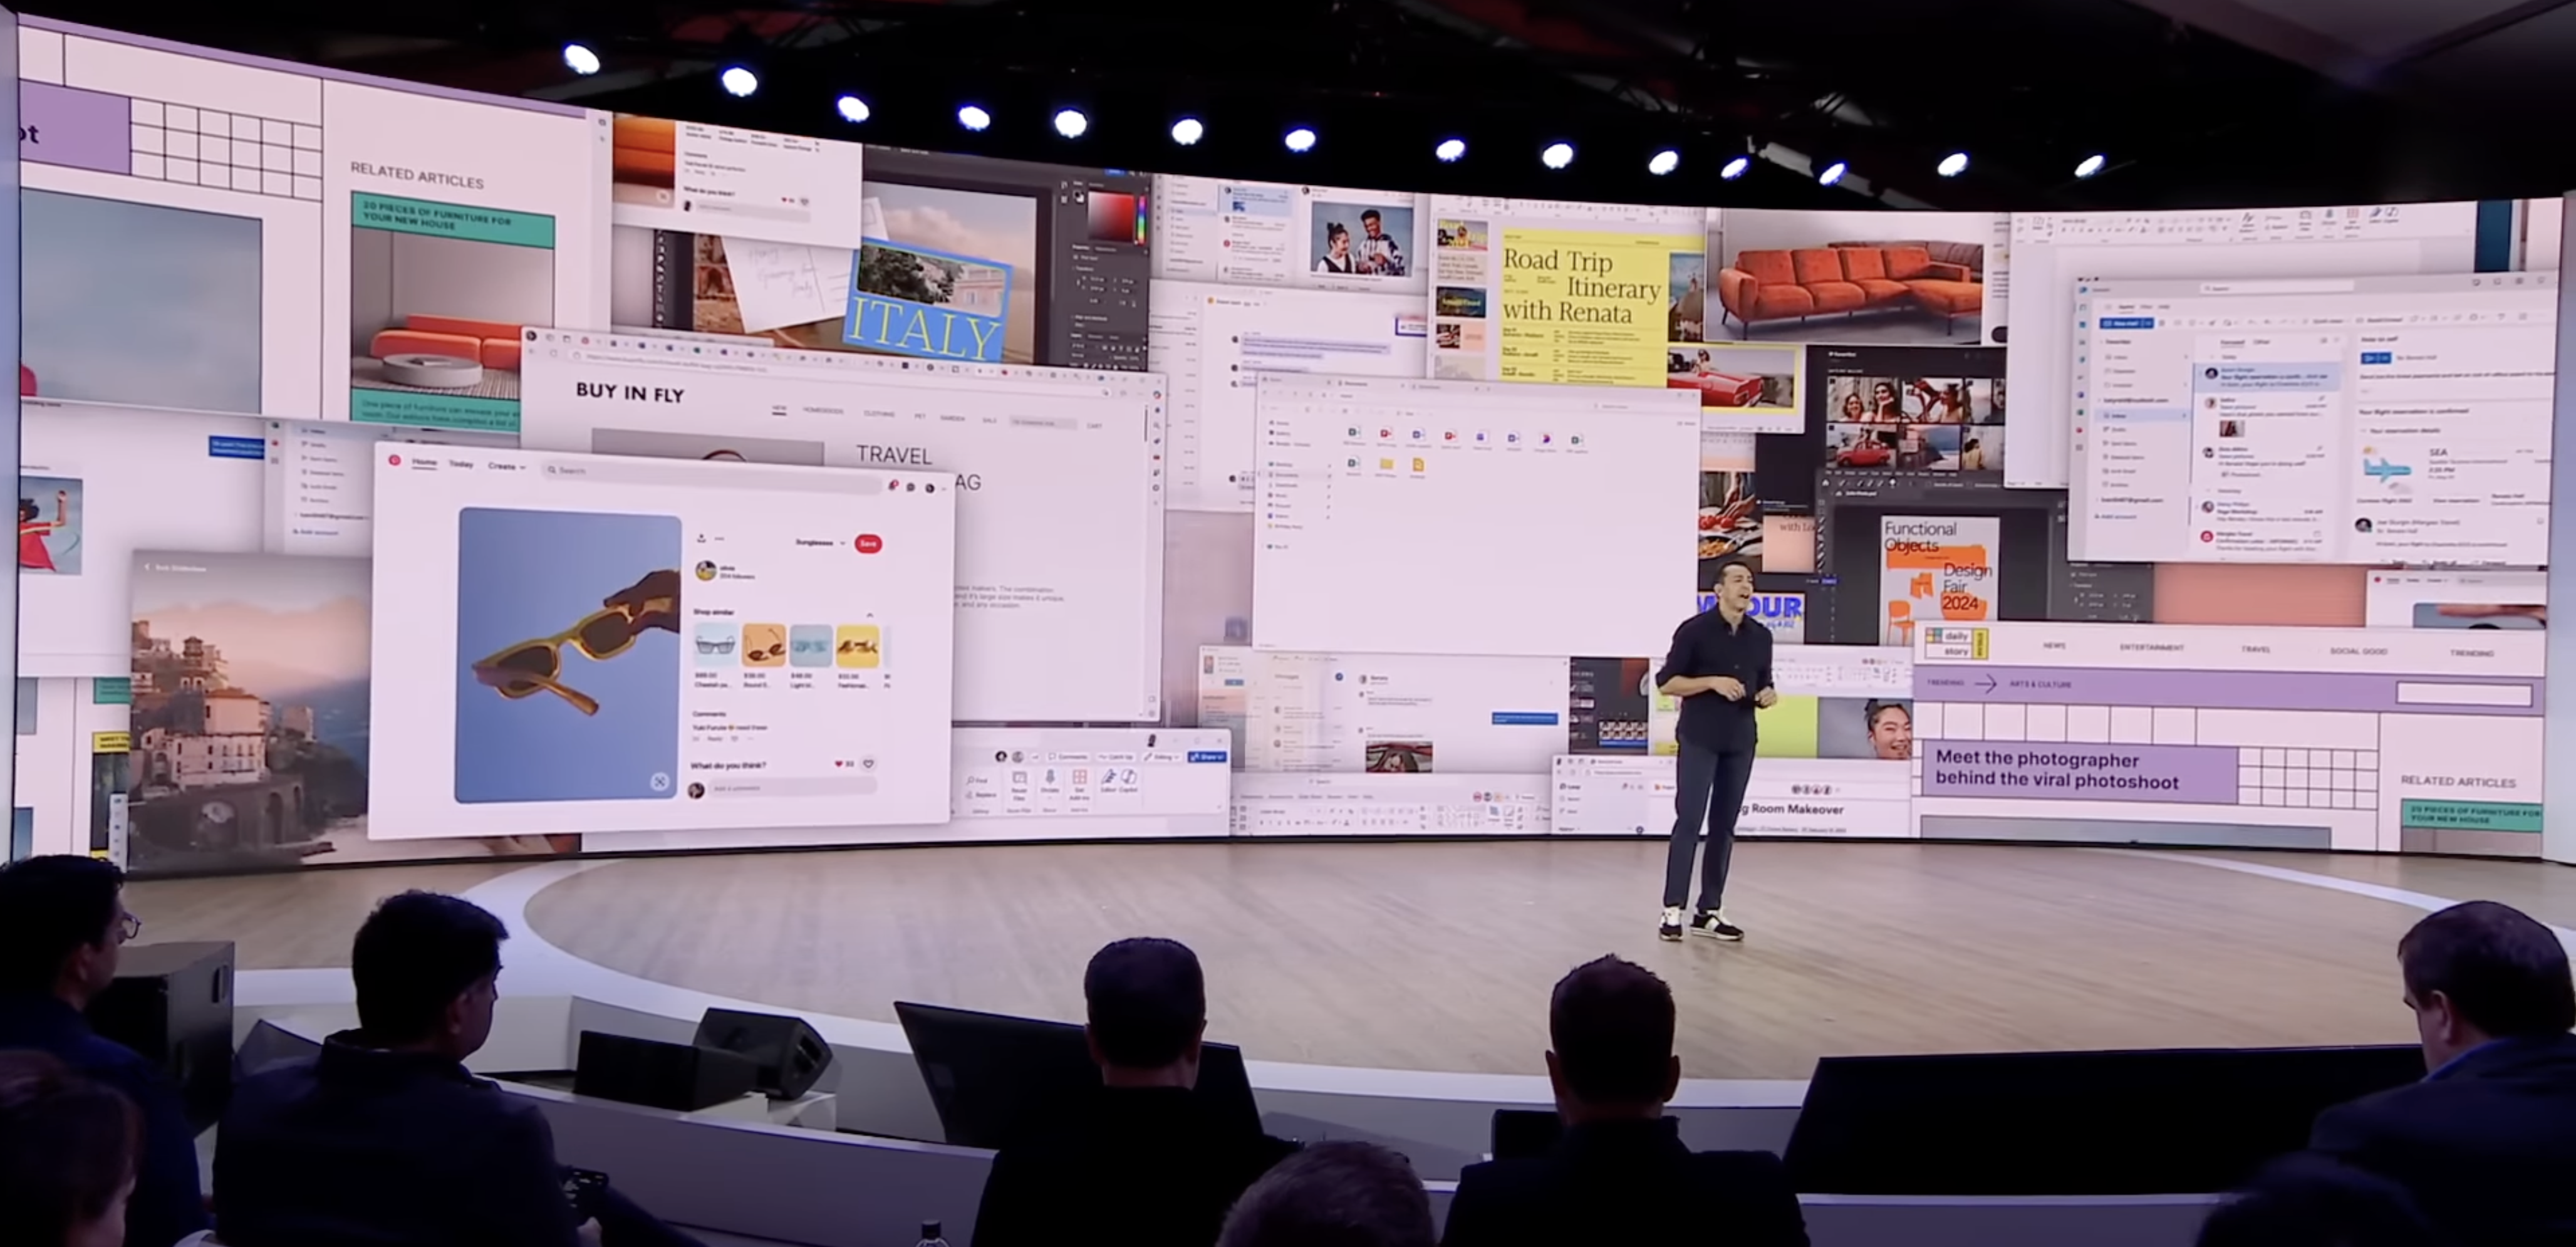Open the Create dropdown in Pinterest

507,467
